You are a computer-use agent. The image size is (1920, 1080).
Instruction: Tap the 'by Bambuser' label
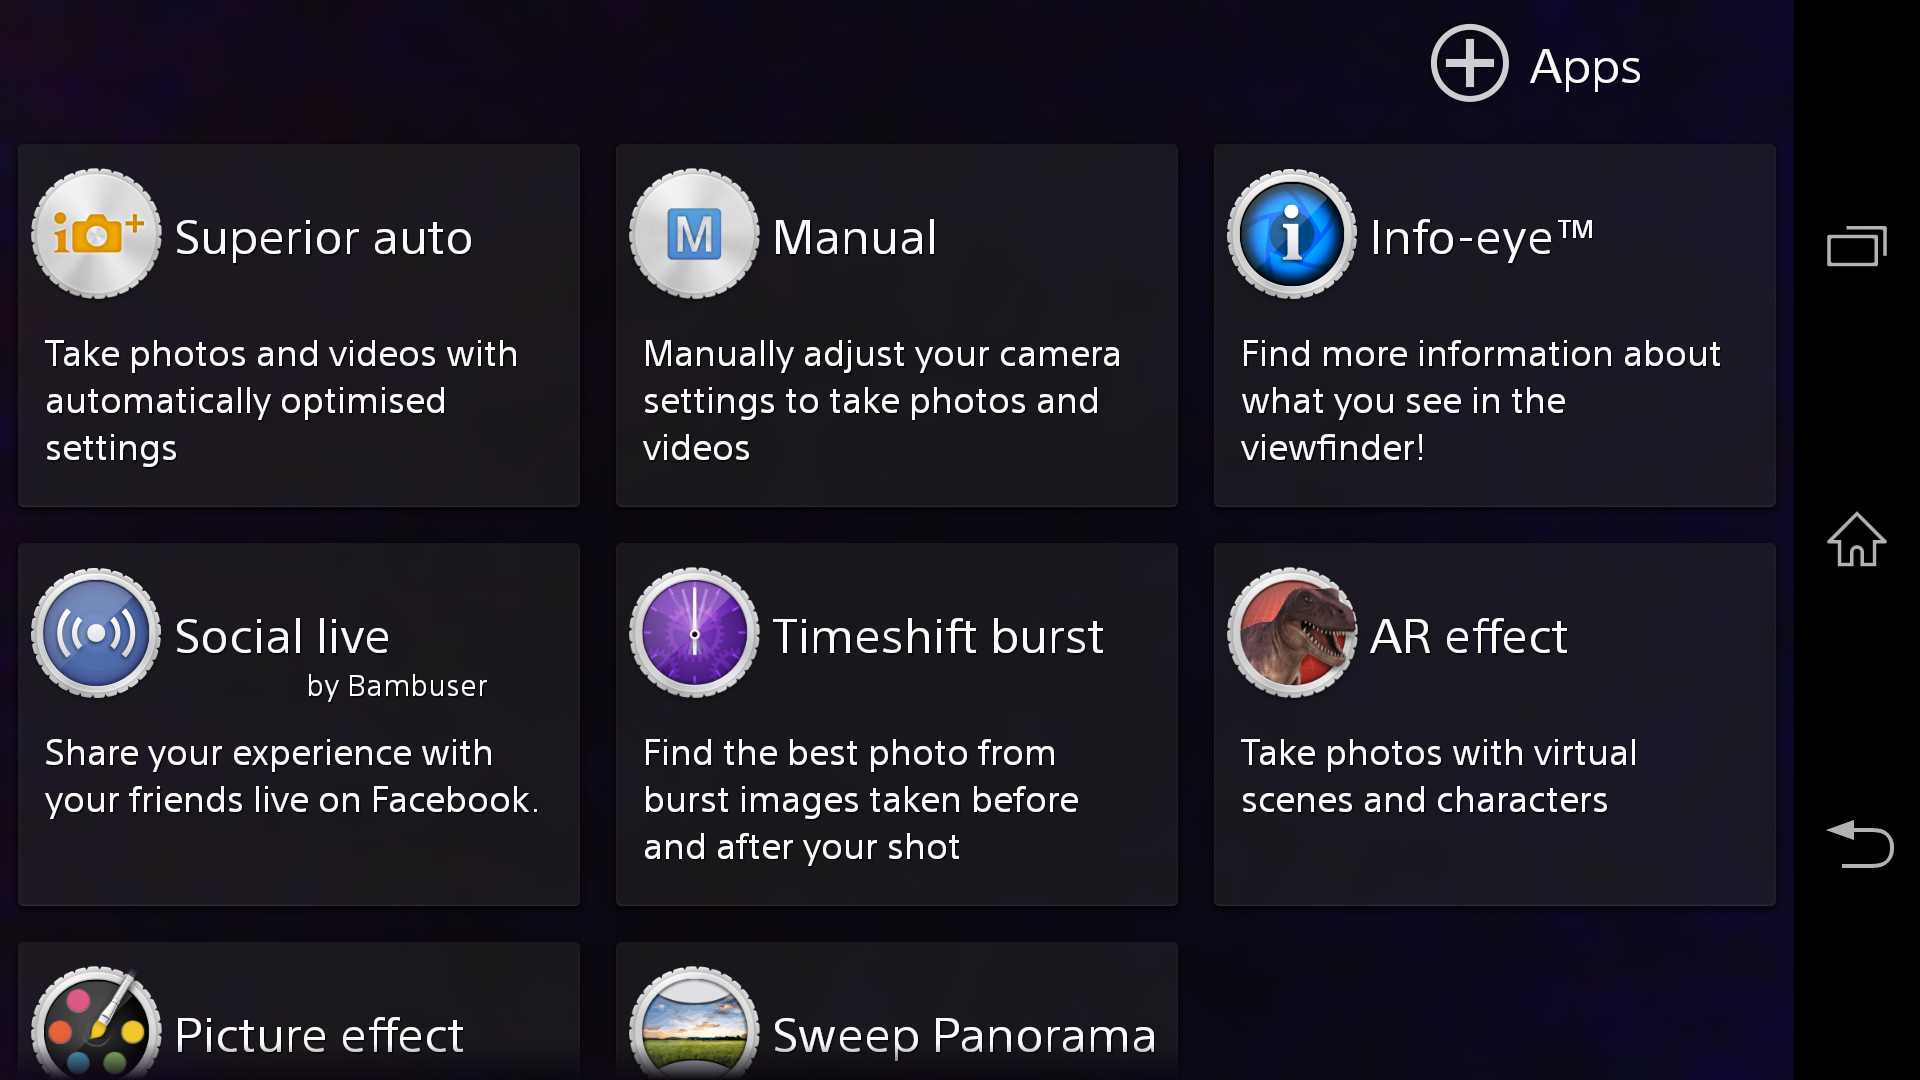point(397,687)
